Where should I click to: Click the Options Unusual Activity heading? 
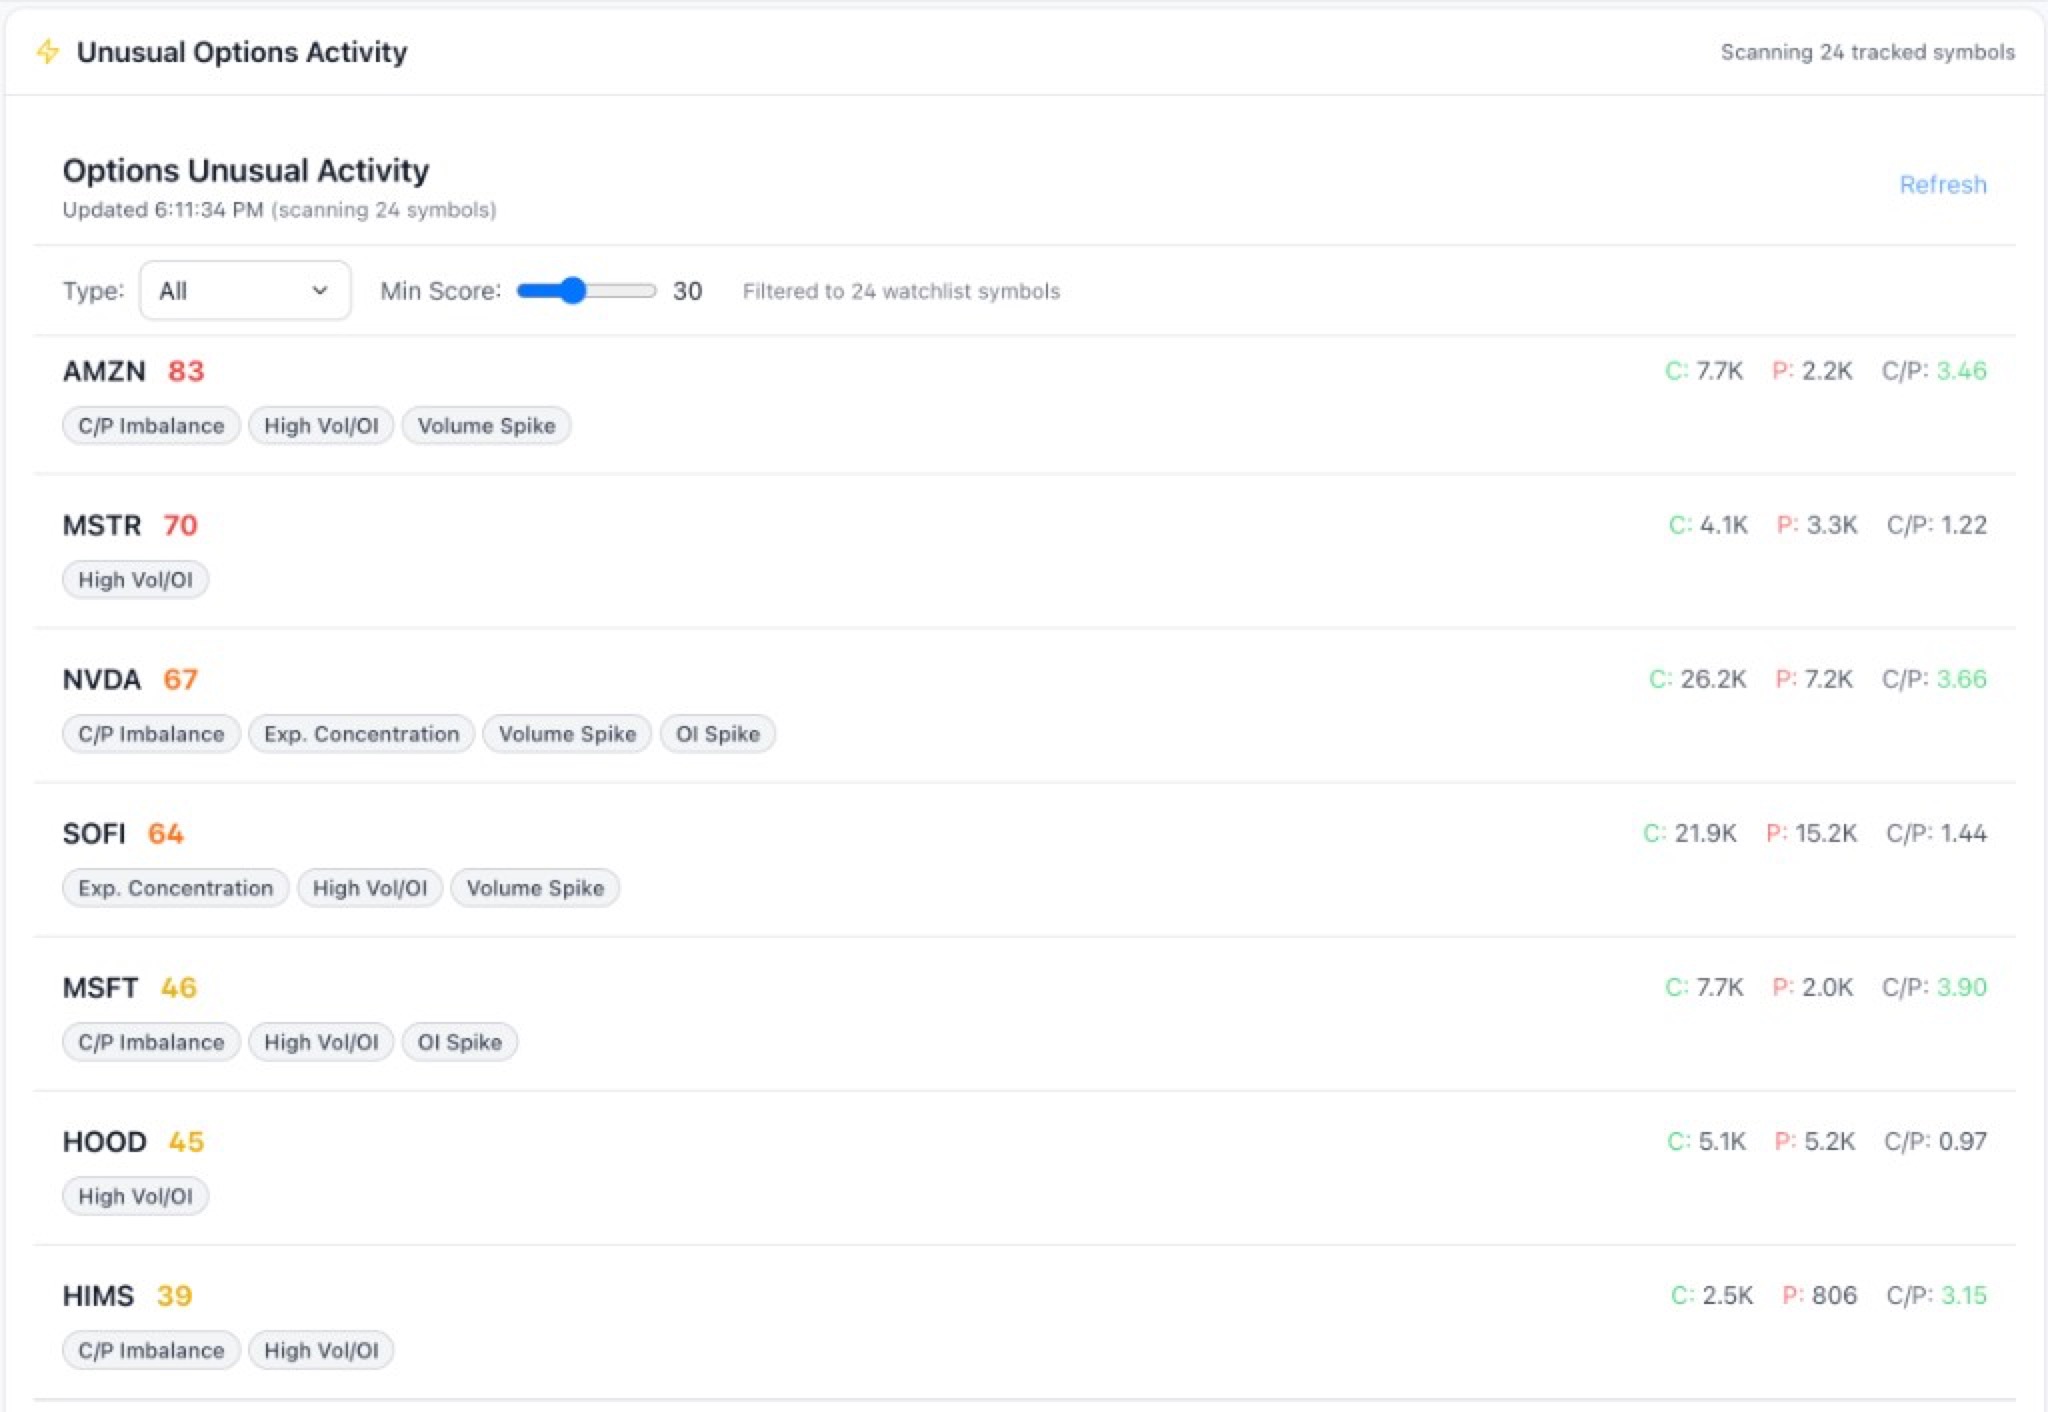(246, 170)
